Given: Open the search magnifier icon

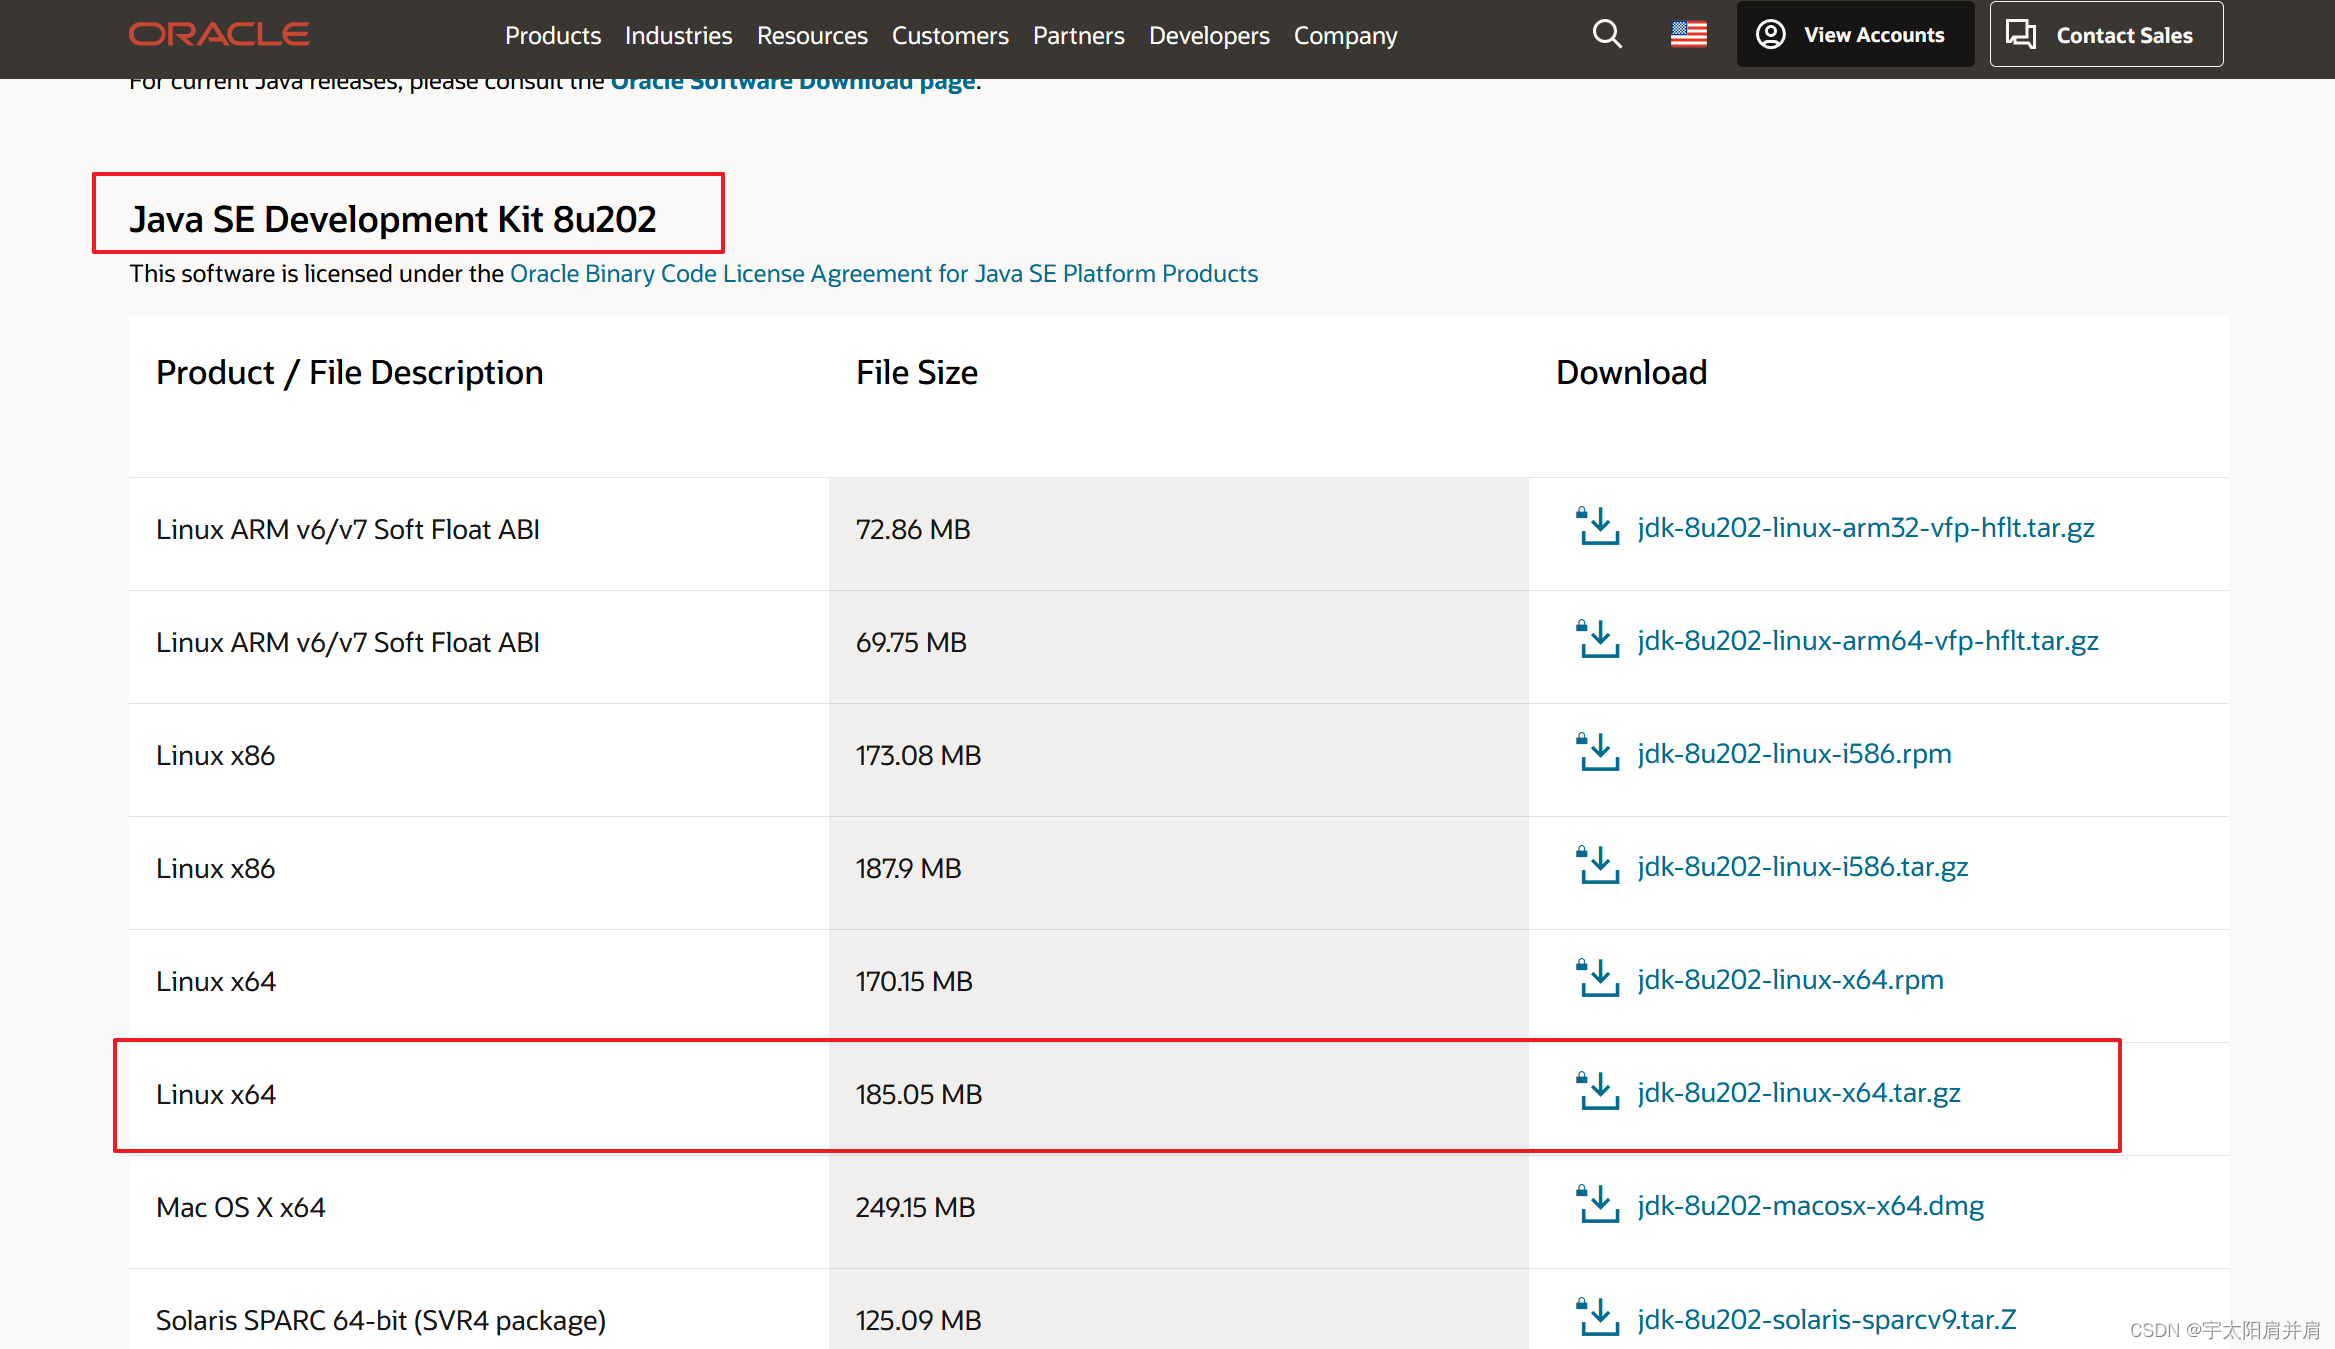Looking at the screenshot, I should click(1607, 35).
